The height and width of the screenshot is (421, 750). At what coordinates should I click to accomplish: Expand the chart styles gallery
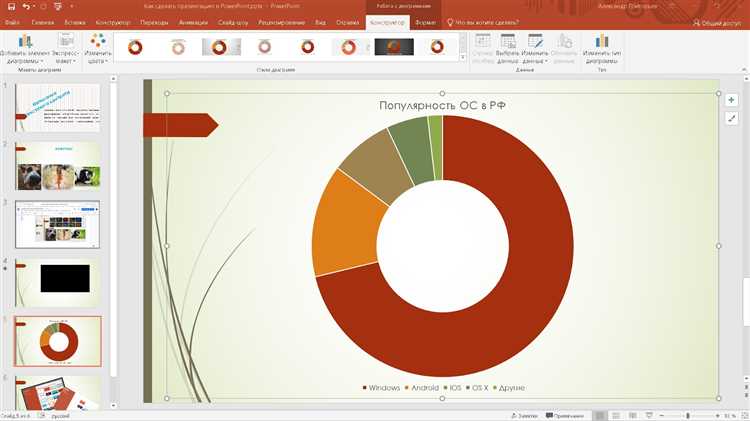463,57
